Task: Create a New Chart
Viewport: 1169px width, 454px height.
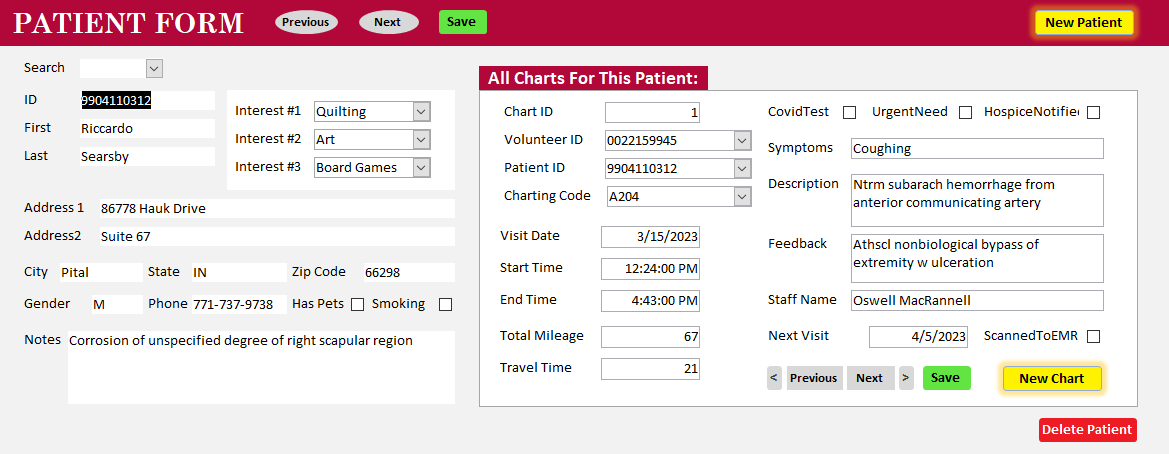Action: click(x=1052, y=378)
